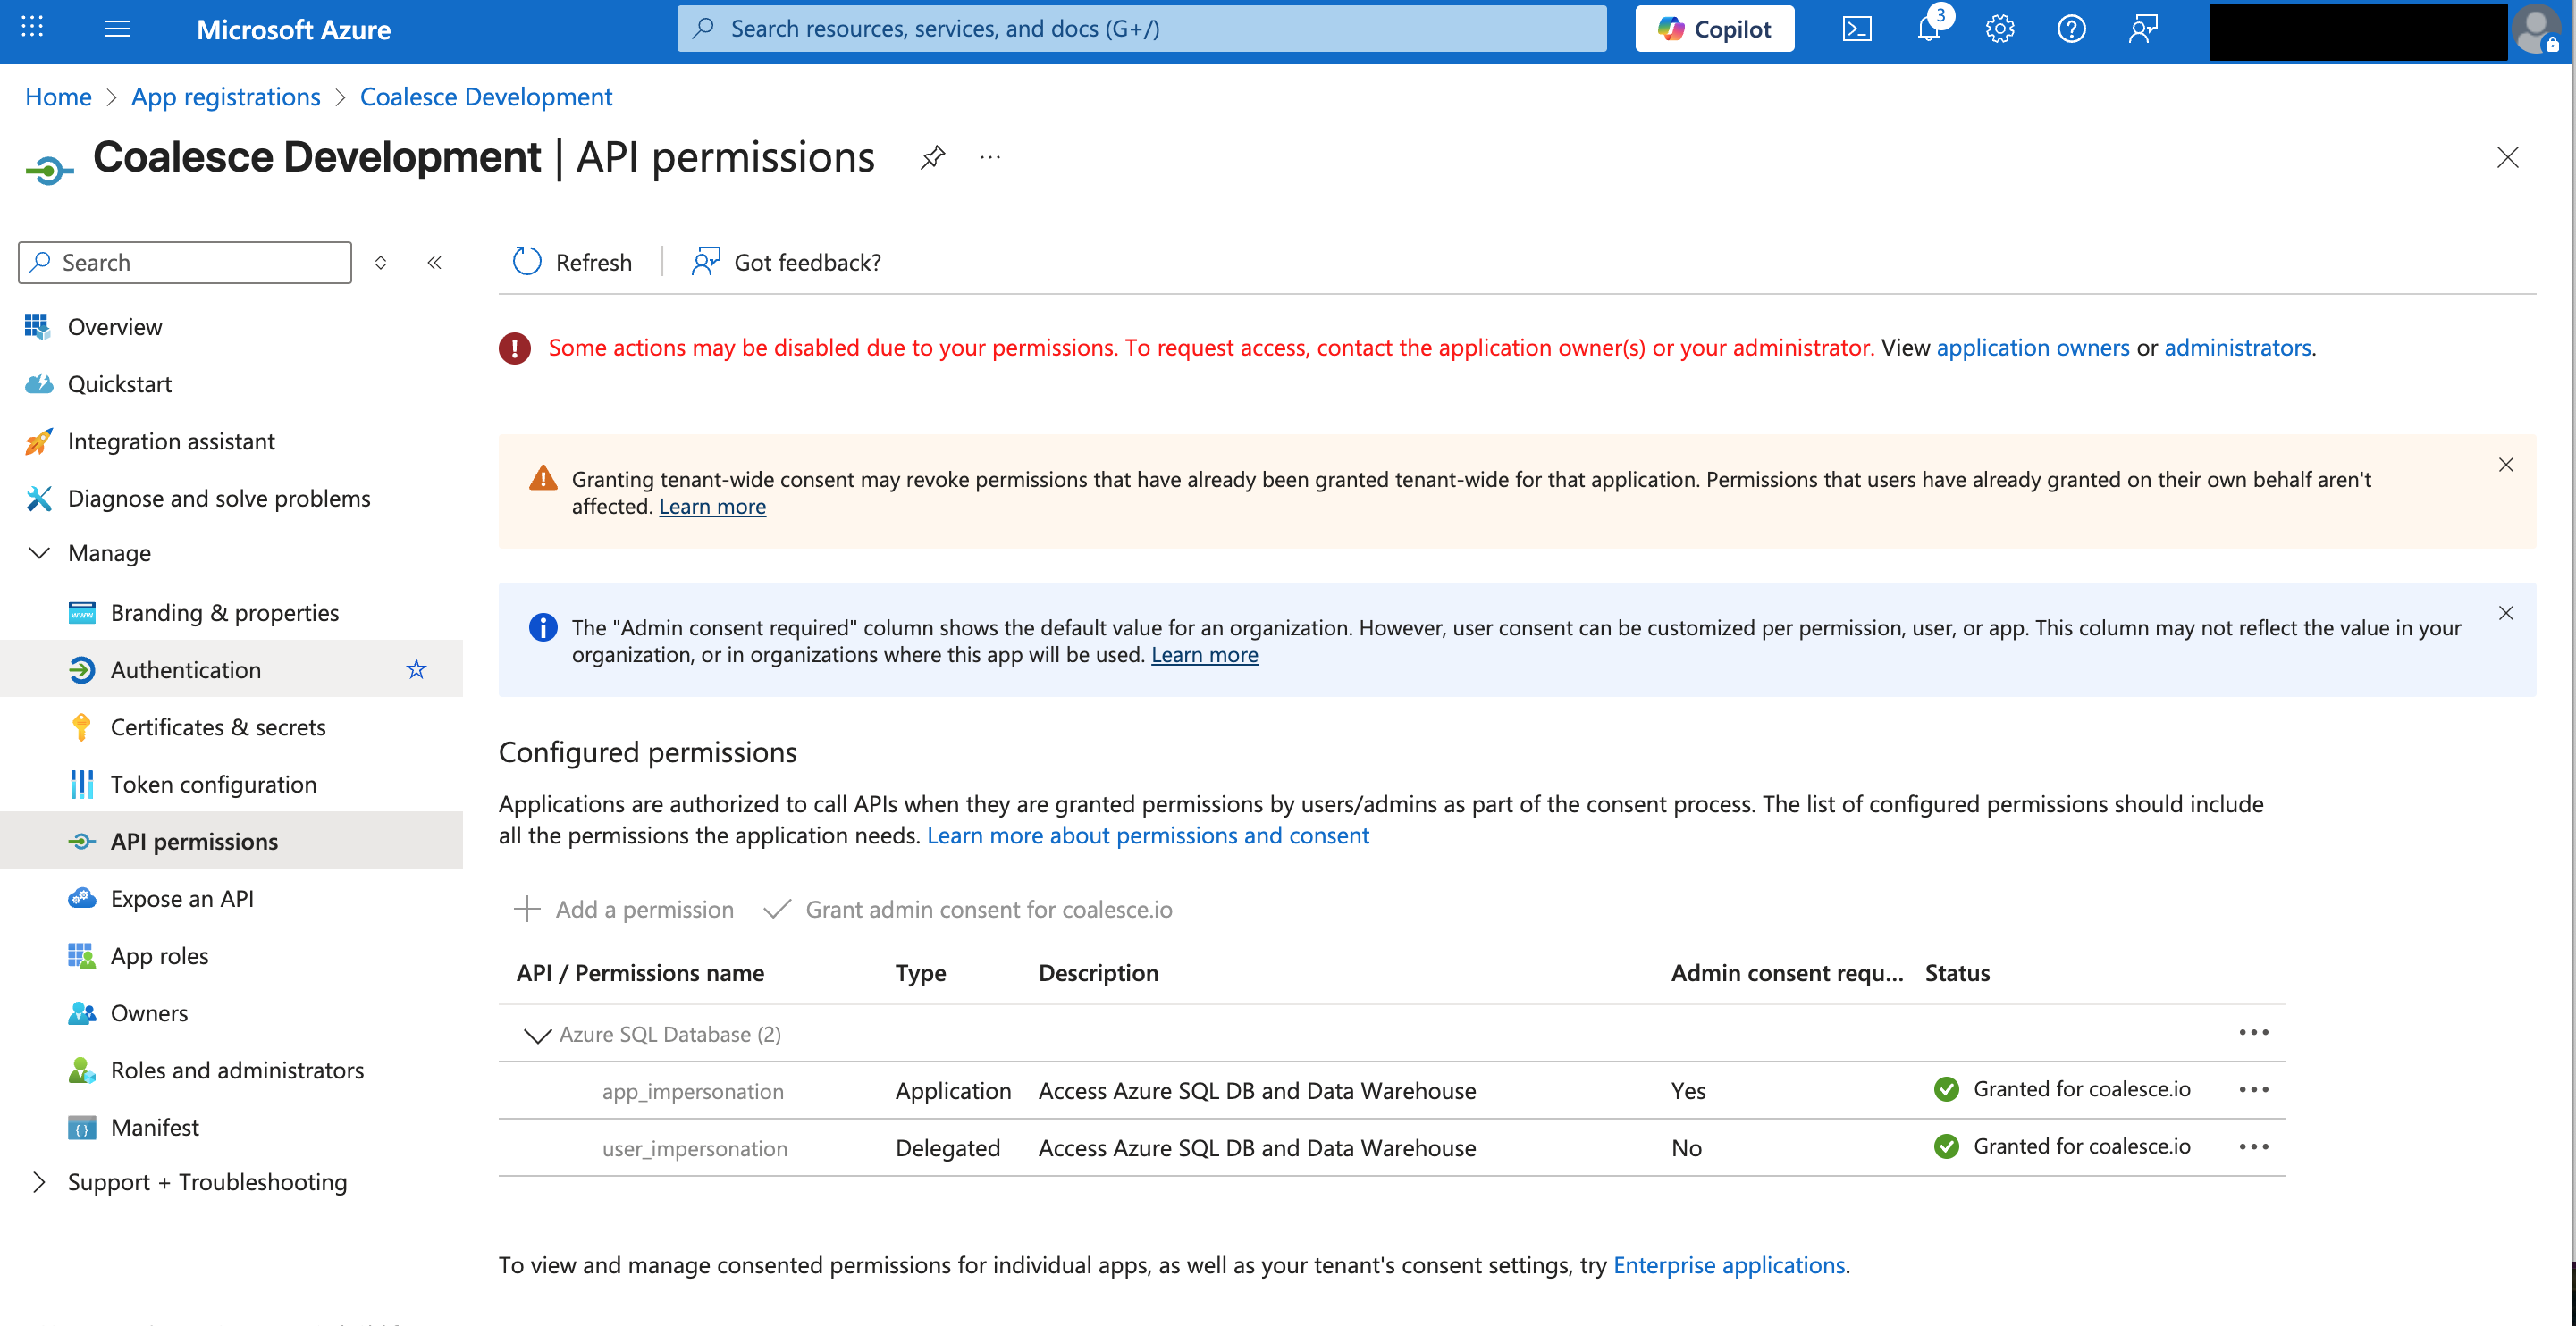Click the Refresh icon button
Viewport: 2576px width, 1326px height.
(527, 262)
